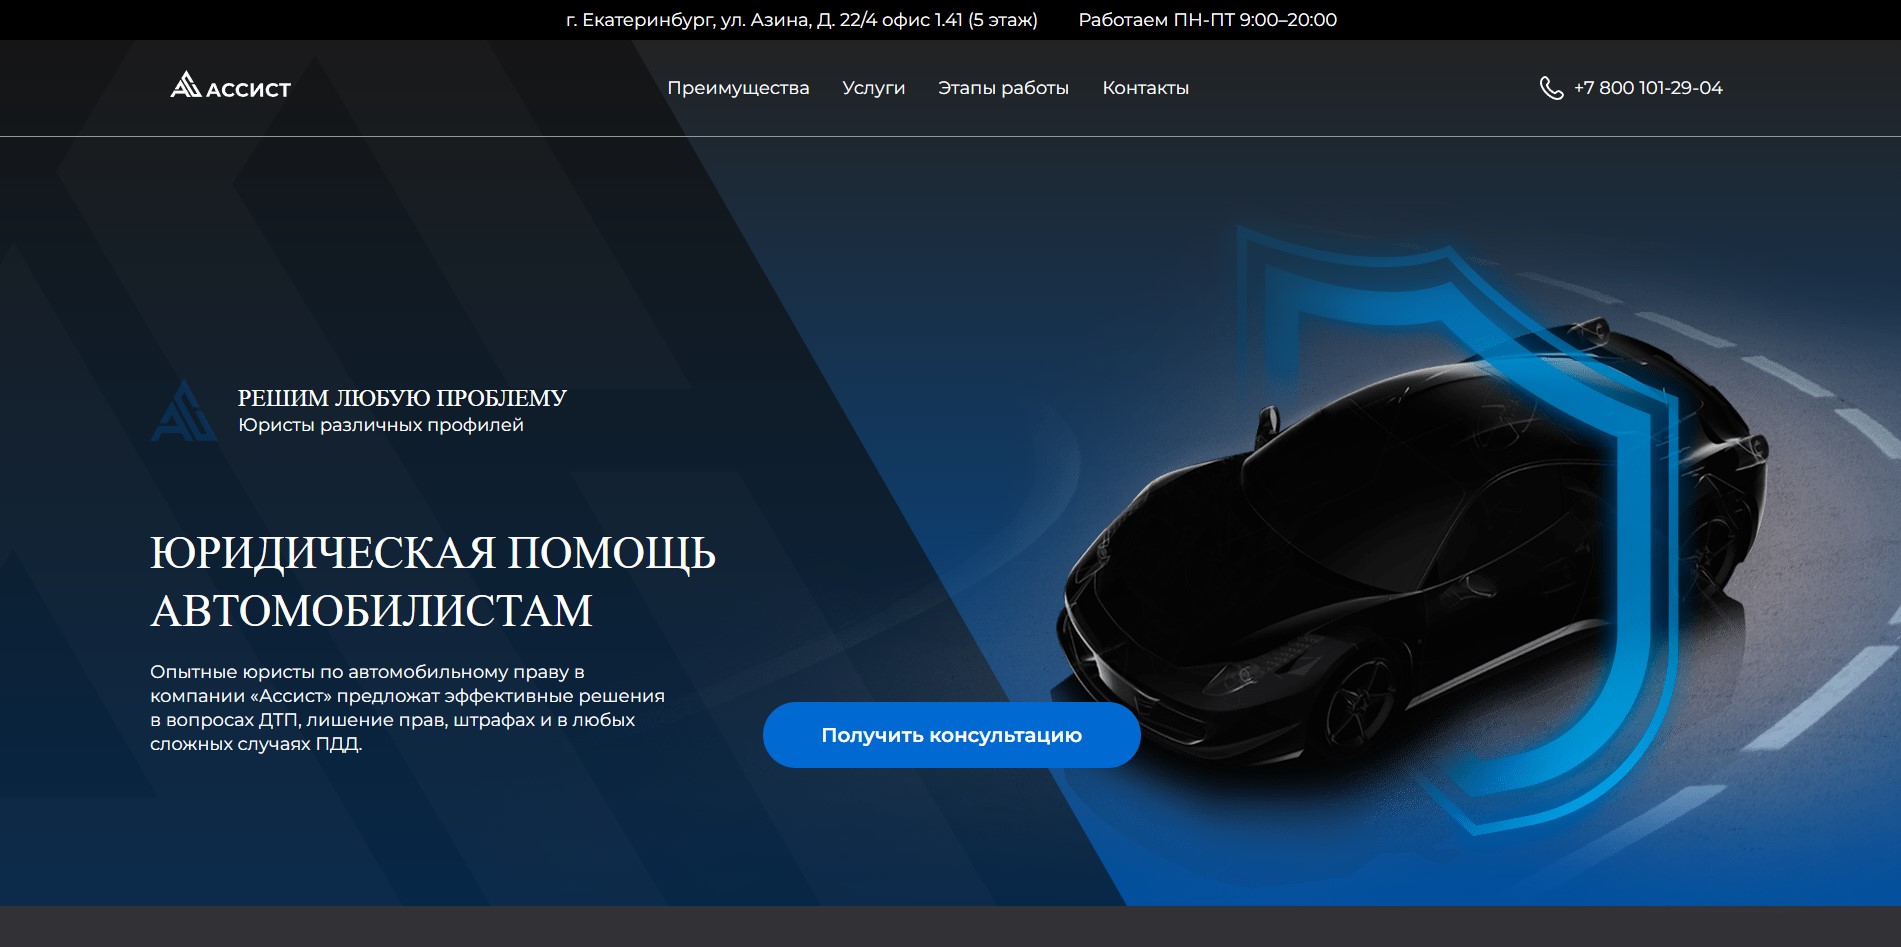1901x947 pixels.
Task: Click the paragraph starting Опытные юристы
Action: click(x=408, y=708)
